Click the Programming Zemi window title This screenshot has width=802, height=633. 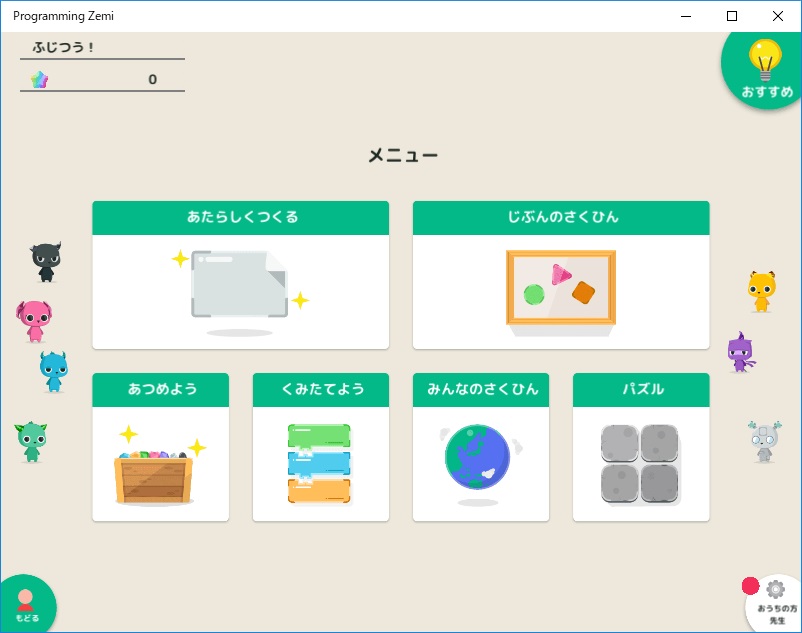tap(63, 16)
